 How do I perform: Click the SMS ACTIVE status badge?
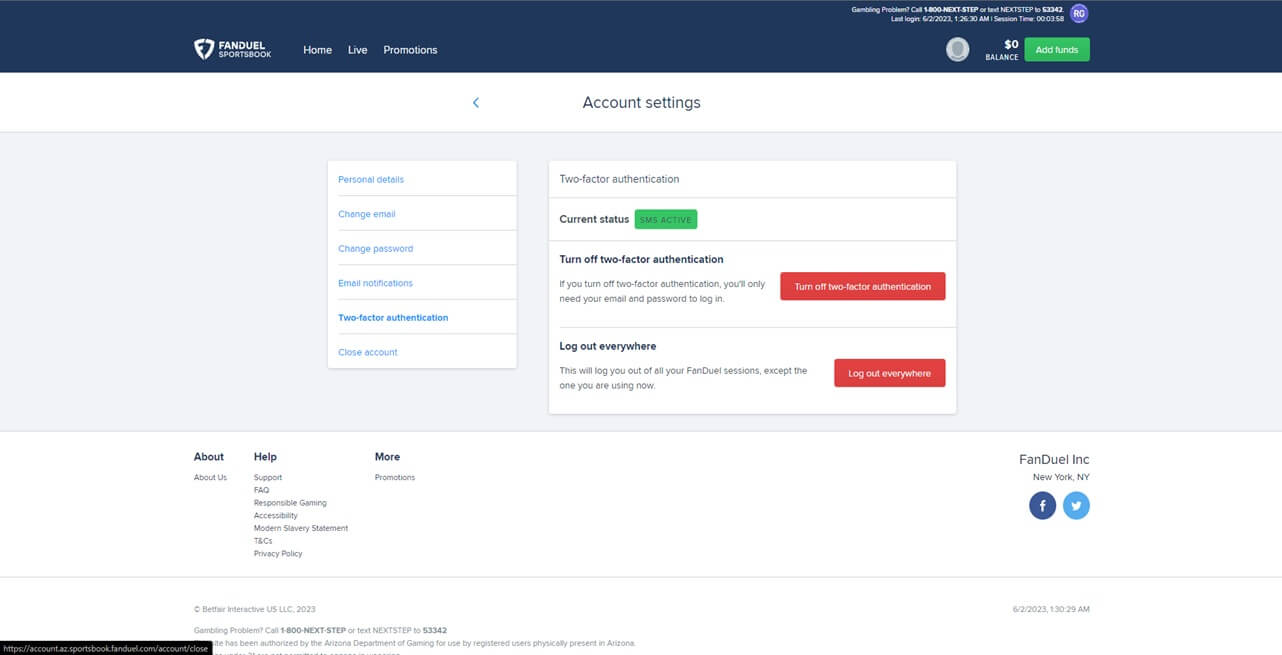click(x=666, y=219)
